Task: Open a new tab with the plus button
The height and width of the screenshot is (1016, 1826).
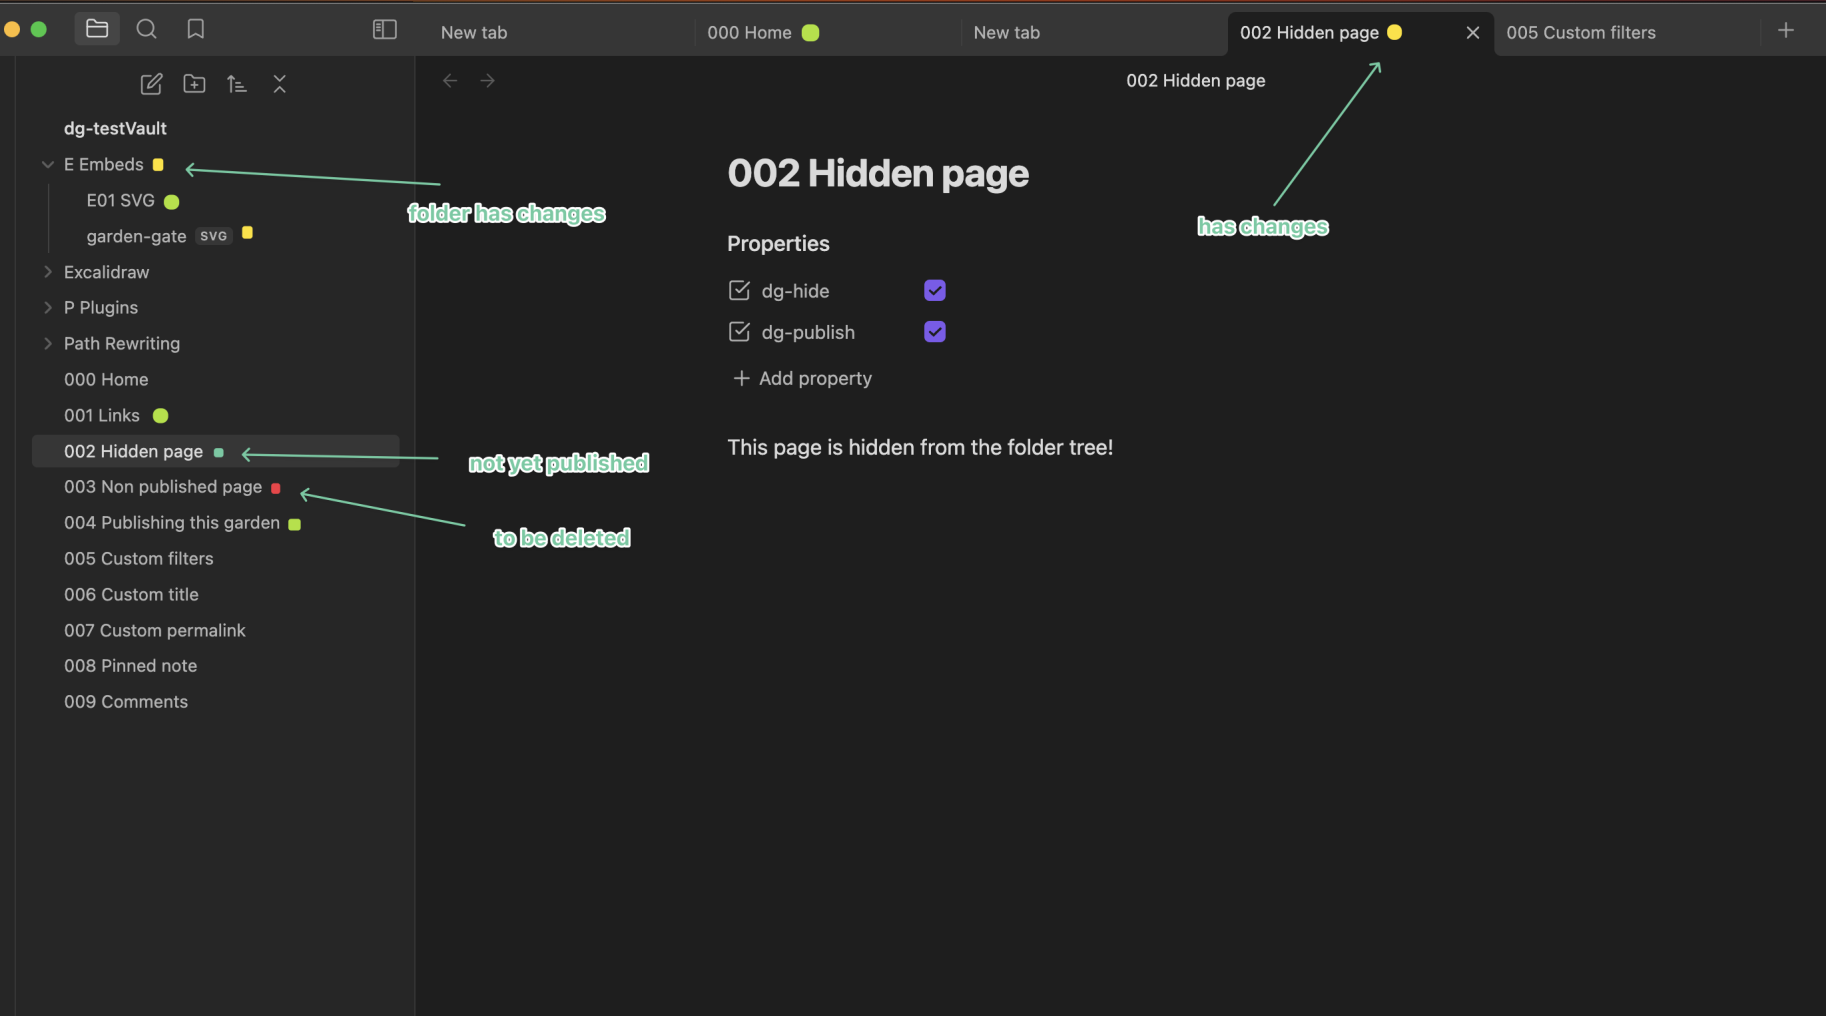Action: pos(1786,30)
